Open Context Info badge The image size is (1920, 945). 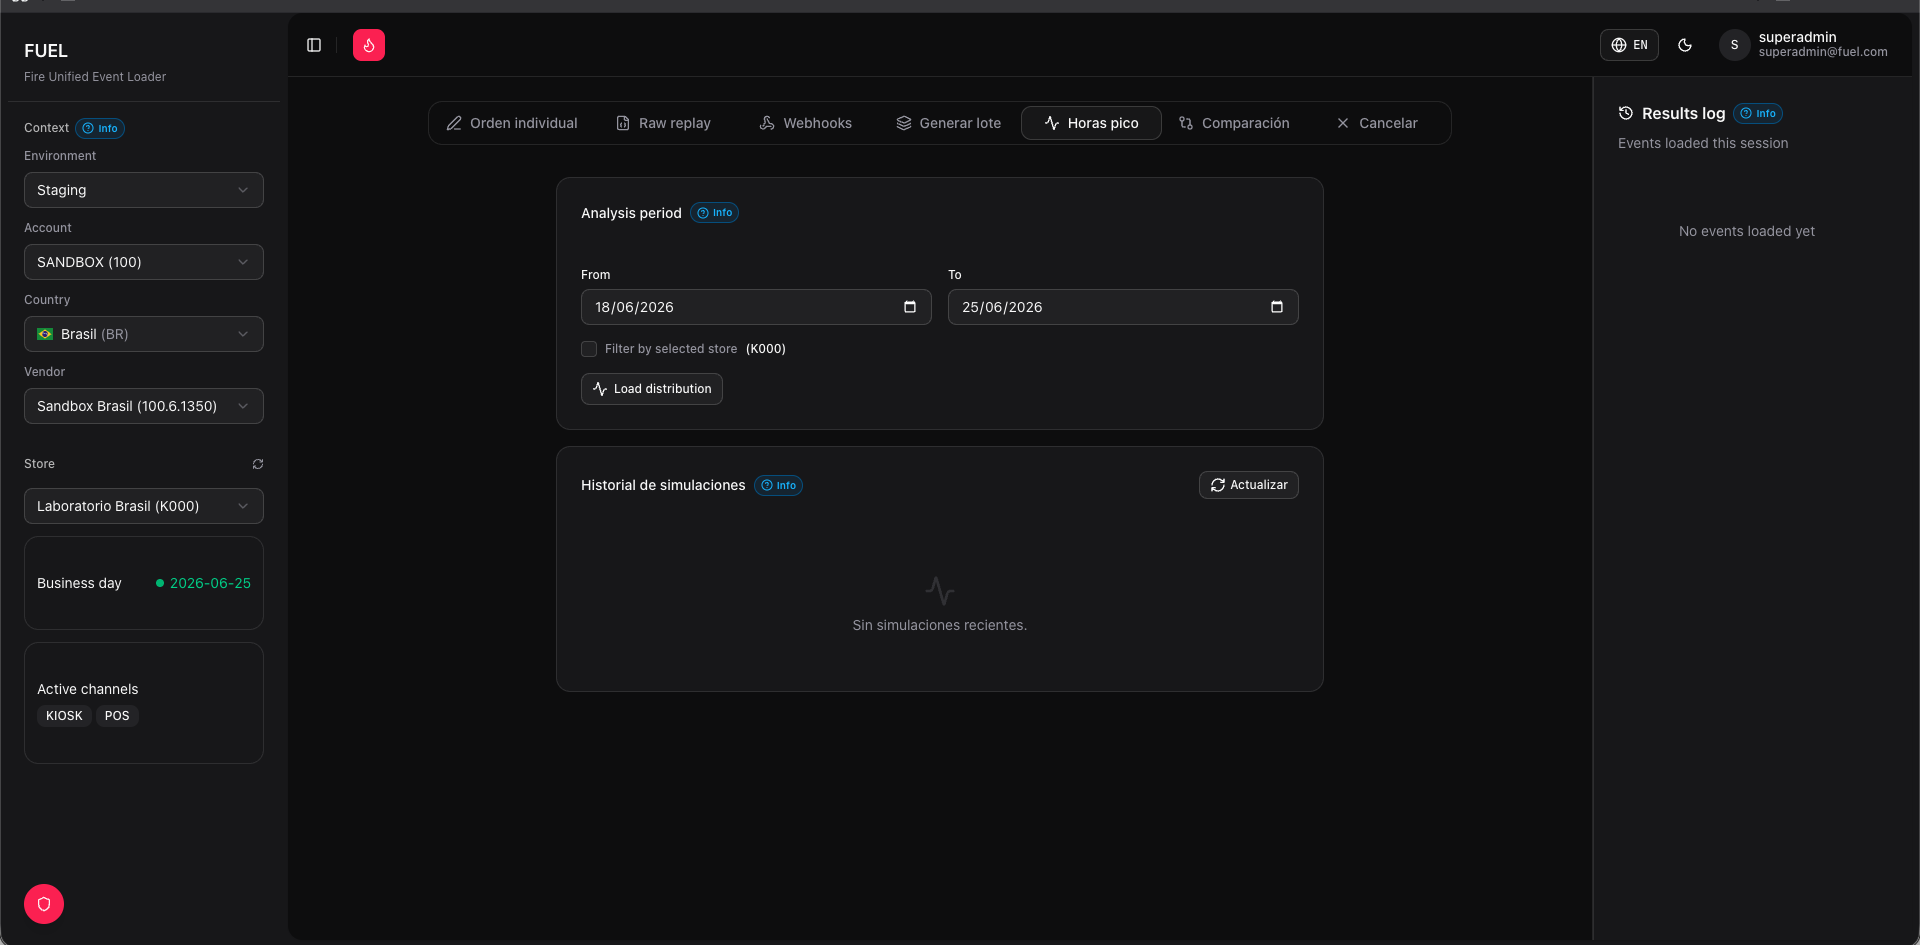(100, 128)
